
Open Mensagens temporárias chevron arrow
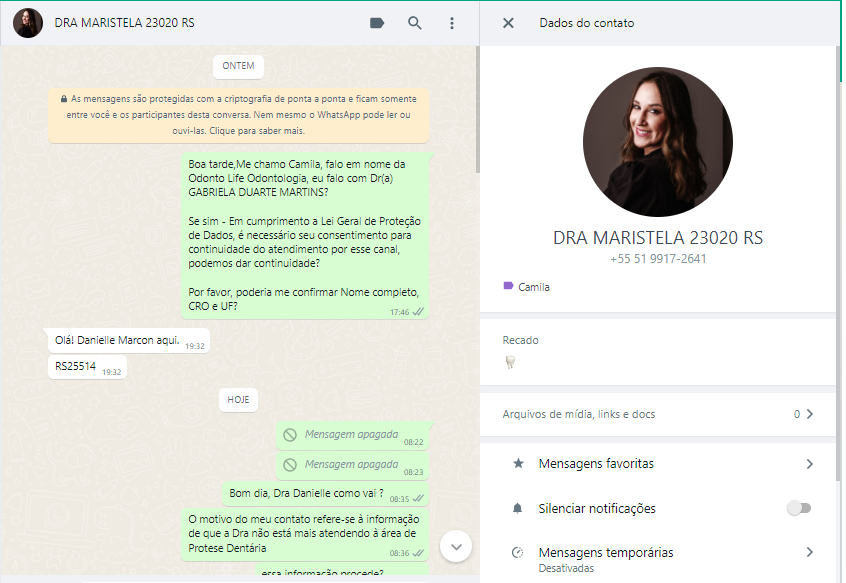pyautogui.click(x=809, y=552)
